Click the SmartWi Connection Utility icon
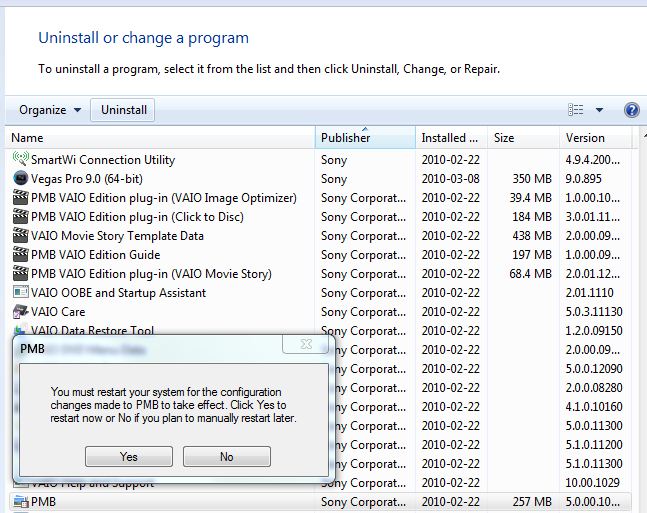The image size is (647, 513). pyautogui.click(x=20, y=159)
